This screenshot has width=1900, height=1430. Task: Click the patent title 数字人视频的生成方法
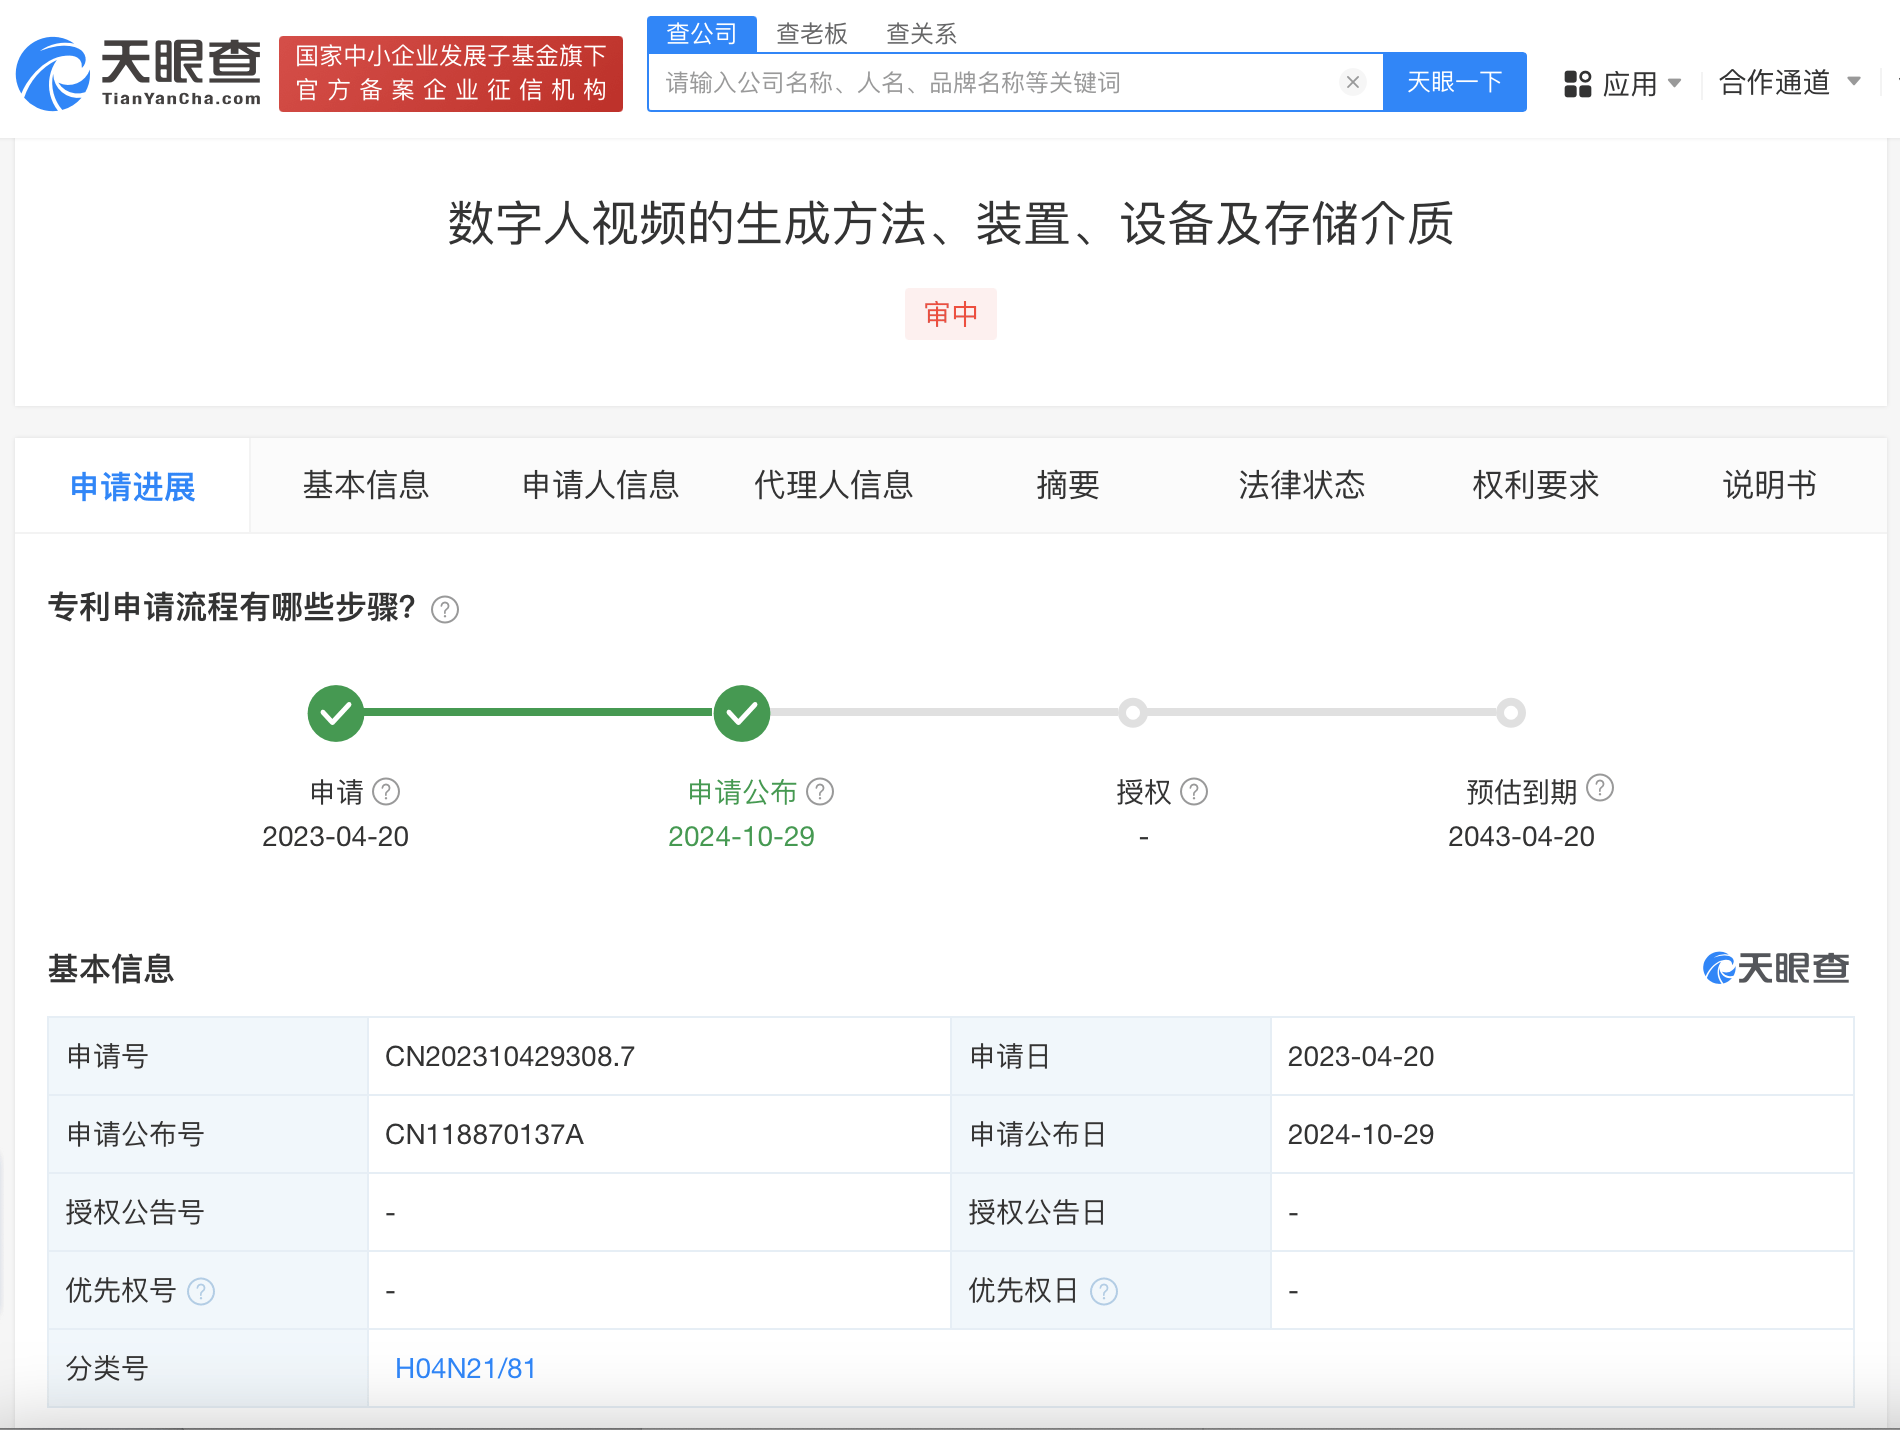click(950, 223)
